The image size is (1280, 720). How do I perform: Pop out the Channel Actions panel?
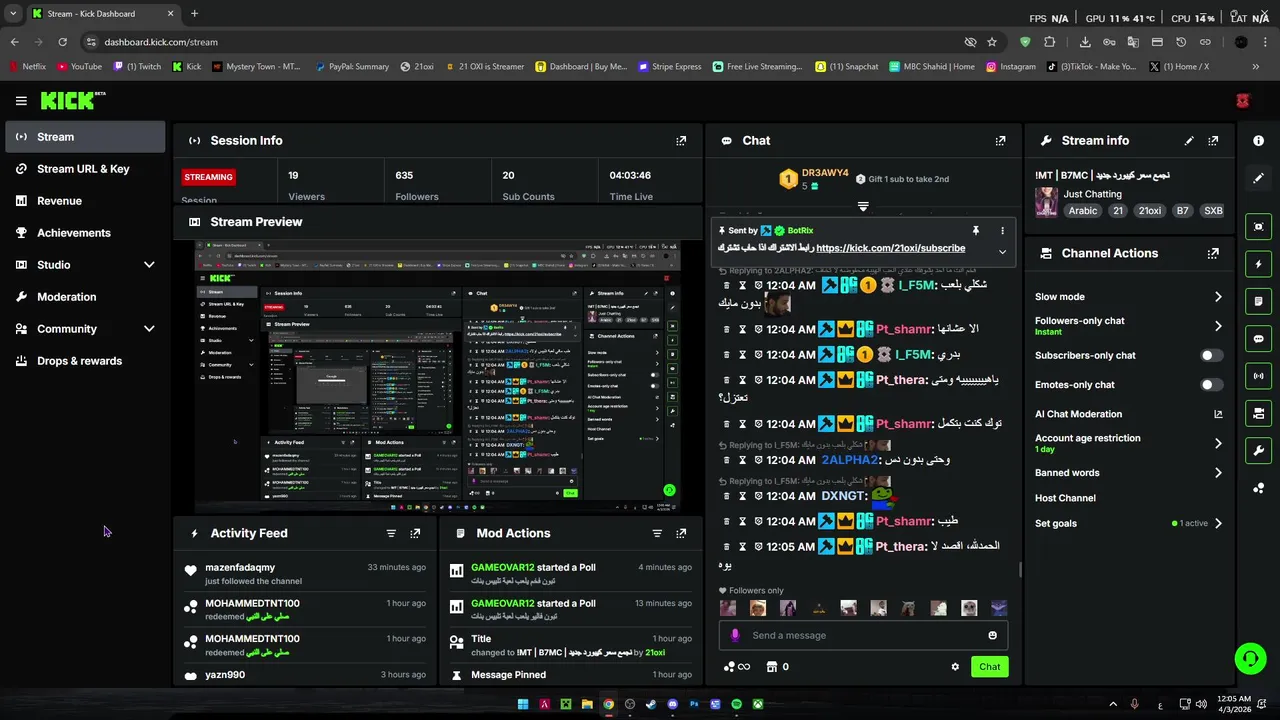coord(1213,254)
